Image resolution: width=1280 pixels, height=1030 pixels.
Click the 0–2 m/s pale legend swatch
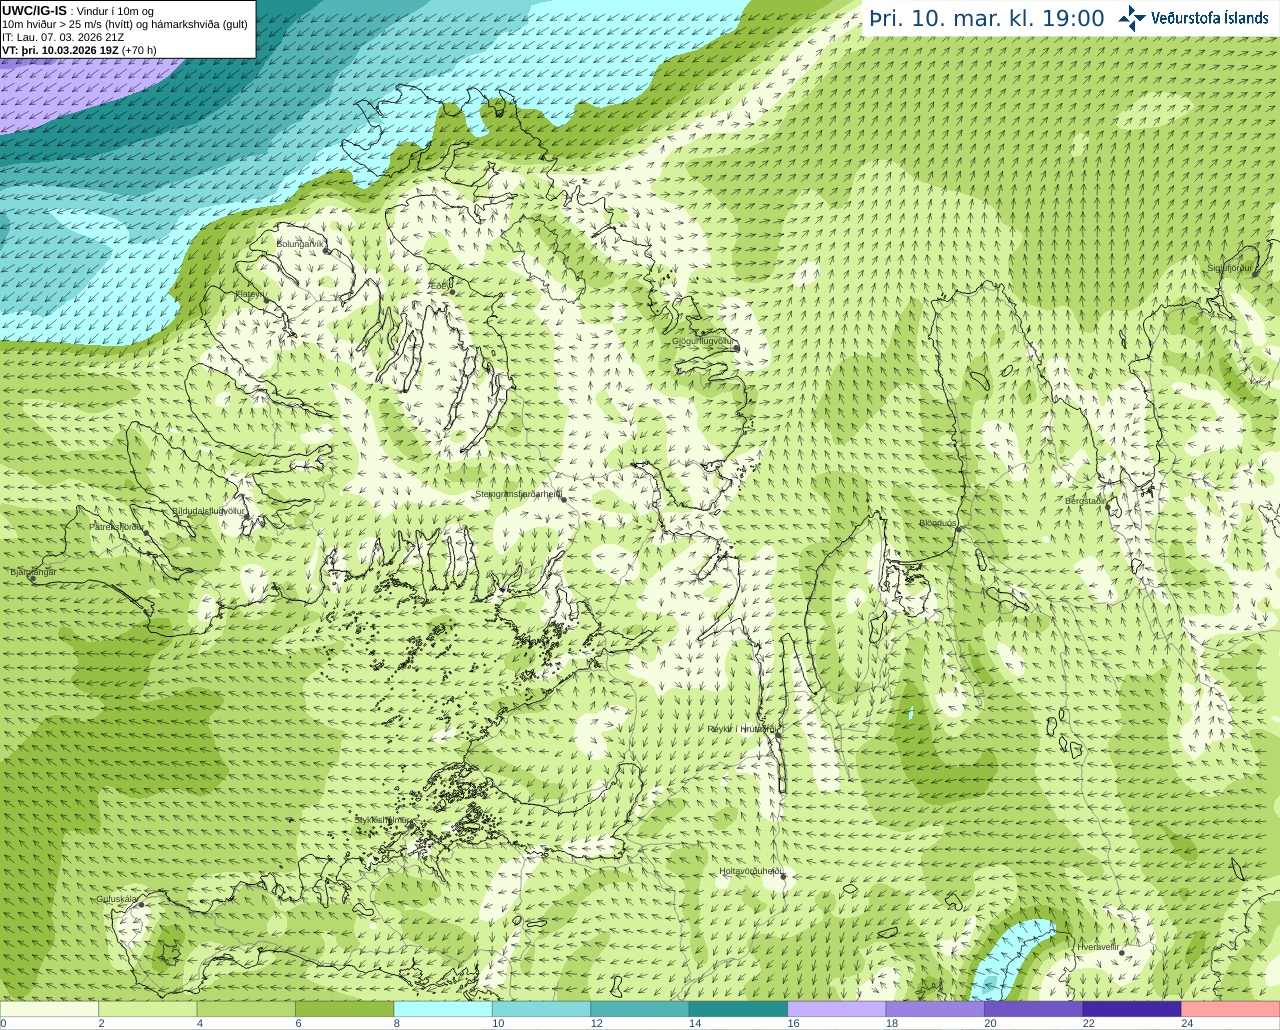tap(49, 1009)
